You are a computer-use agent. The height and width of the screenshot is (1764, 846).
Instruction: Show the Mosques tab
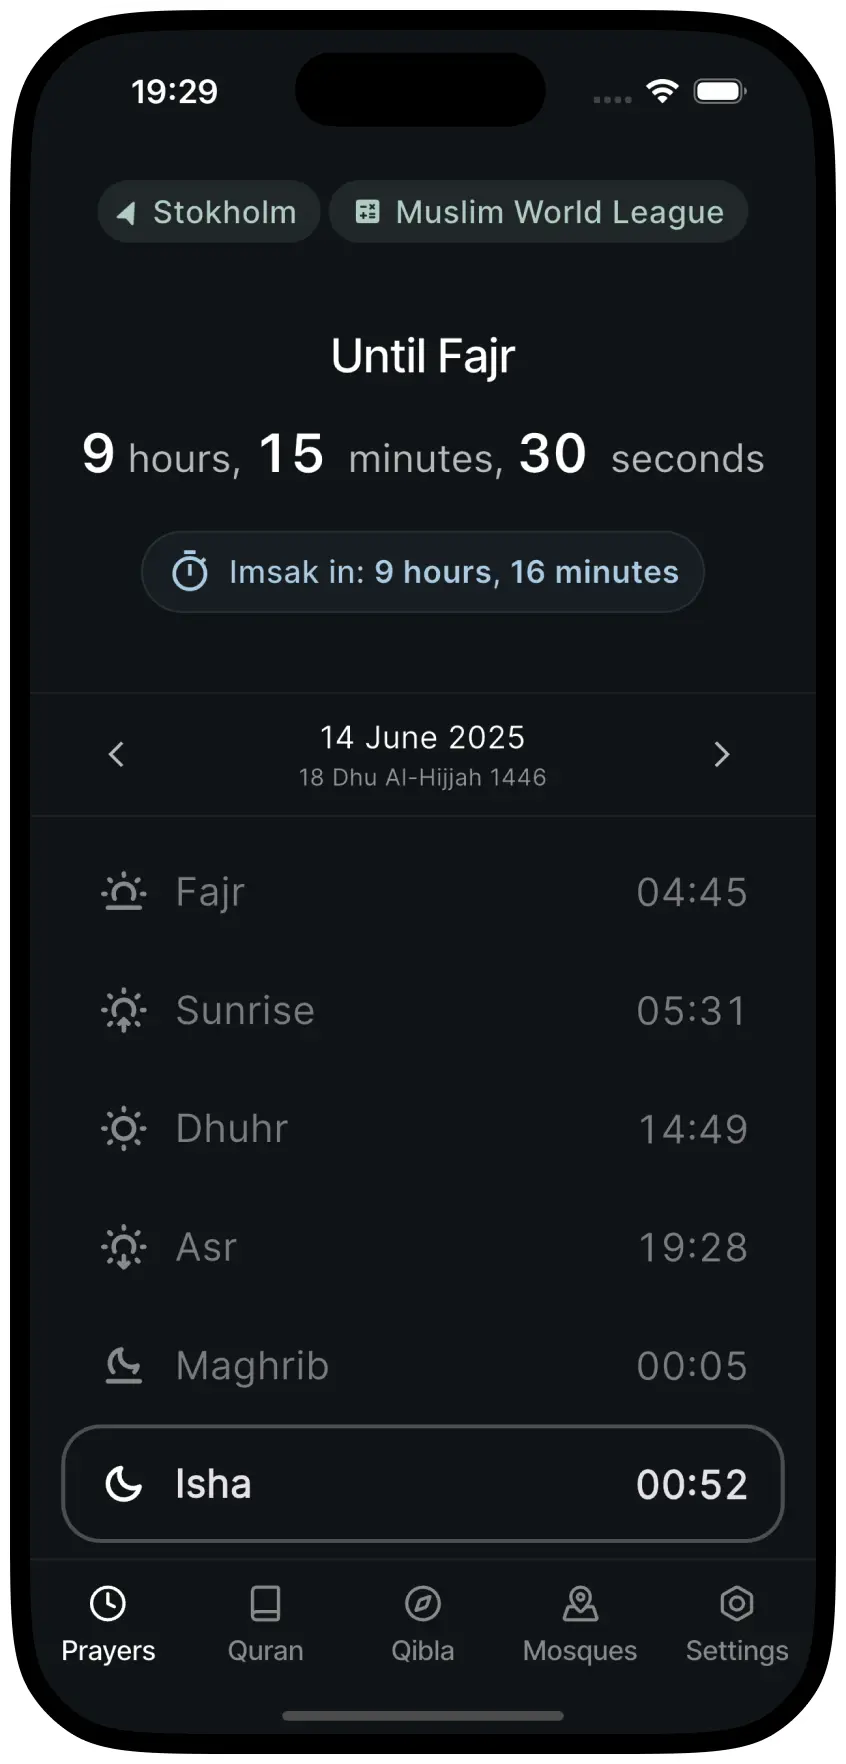(580, 1624)
